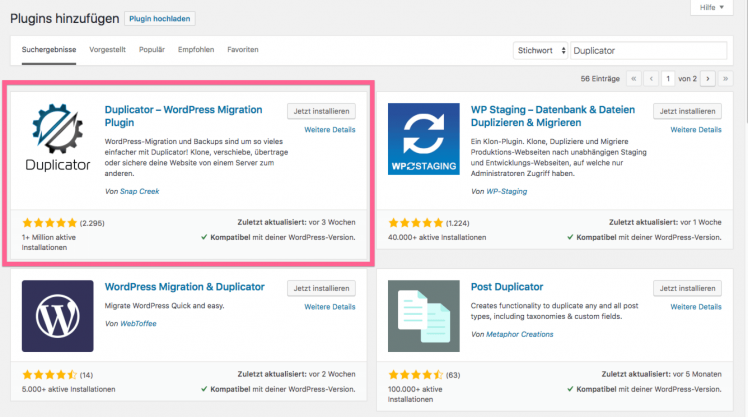The height and width of the screenshot is (417, 748).
Task: Install the Duplicator WordPress Migration Plugin
Action: (321, 111)
